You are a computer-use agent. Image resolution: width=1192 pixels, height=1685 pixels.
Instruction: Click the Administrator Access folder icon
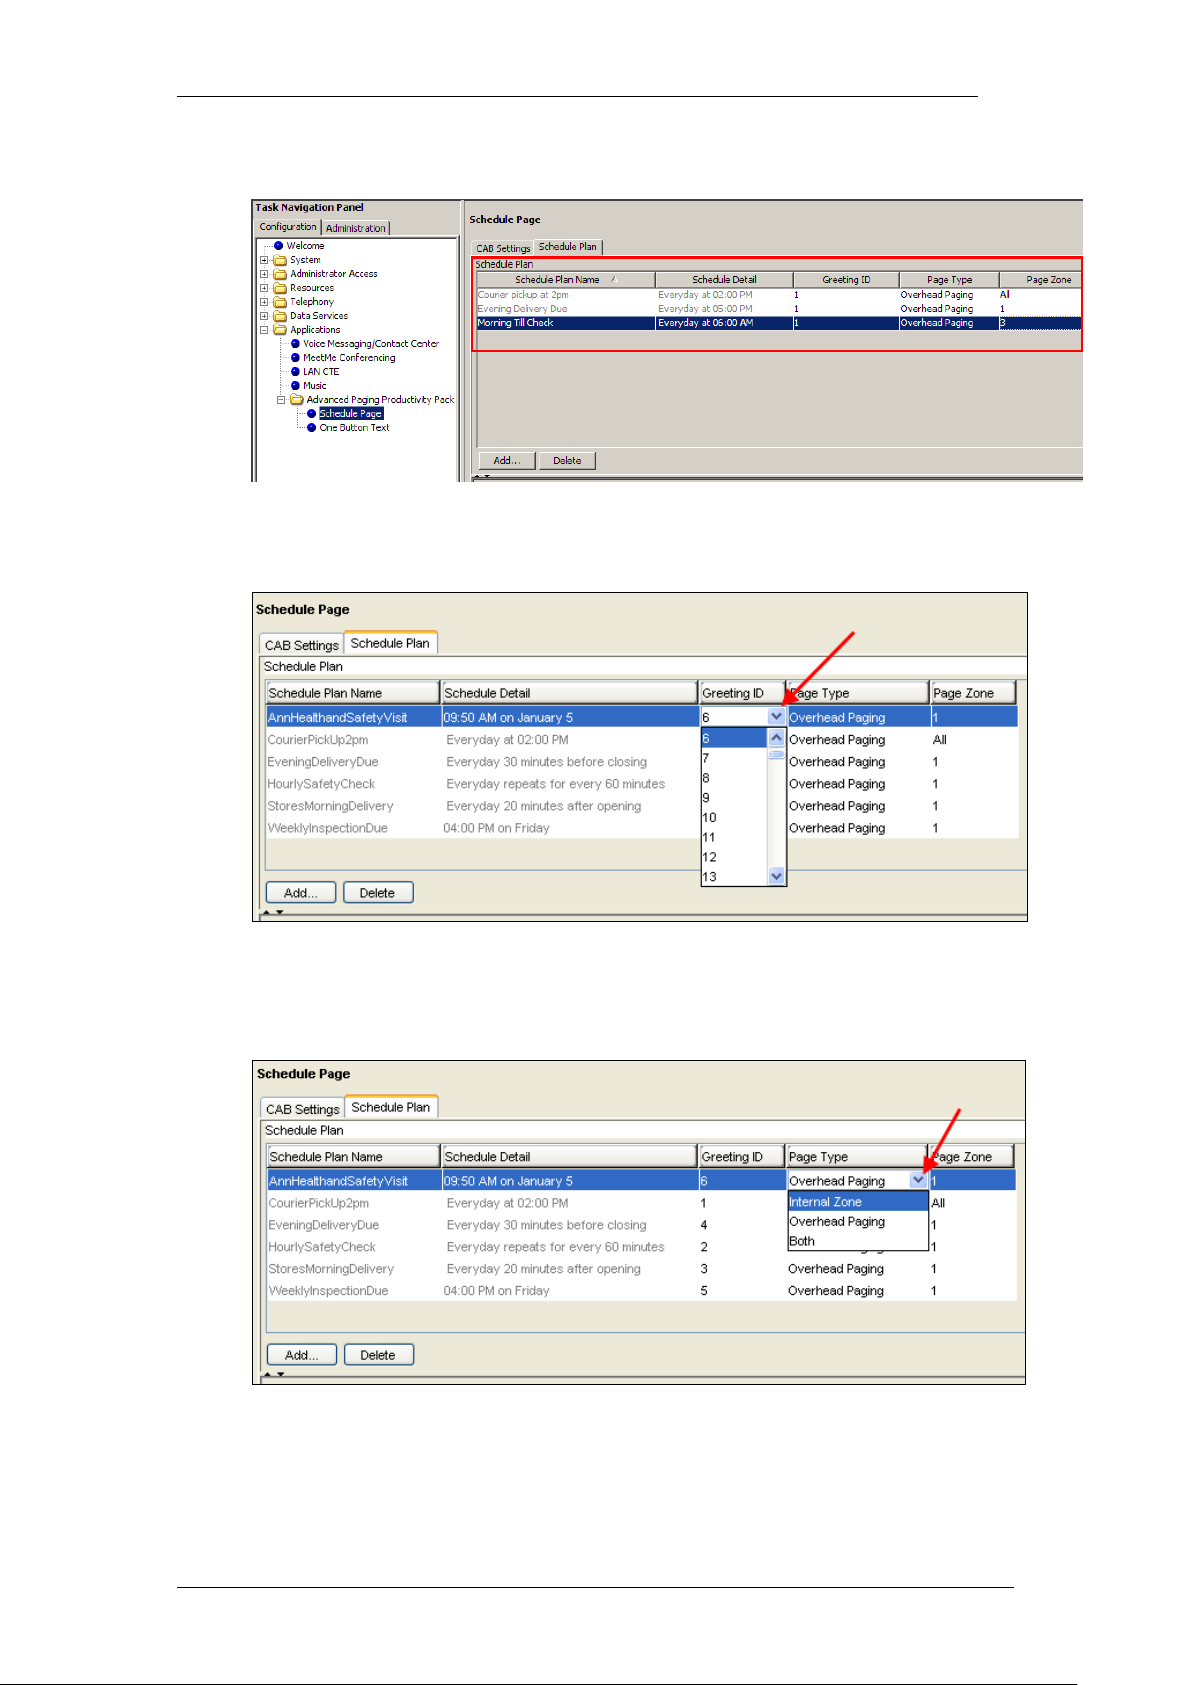pos(280,274)
